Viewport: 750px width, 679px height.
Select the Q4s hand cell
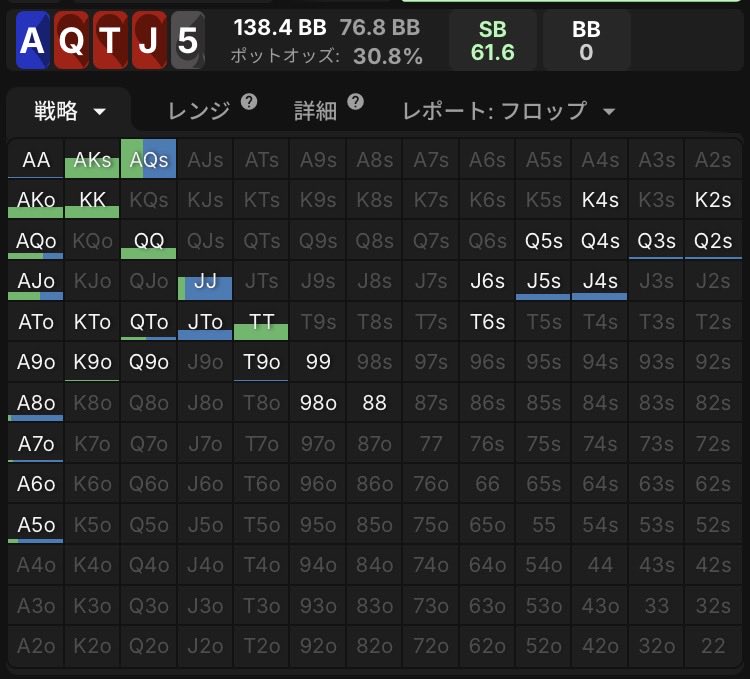pos(600,240)
